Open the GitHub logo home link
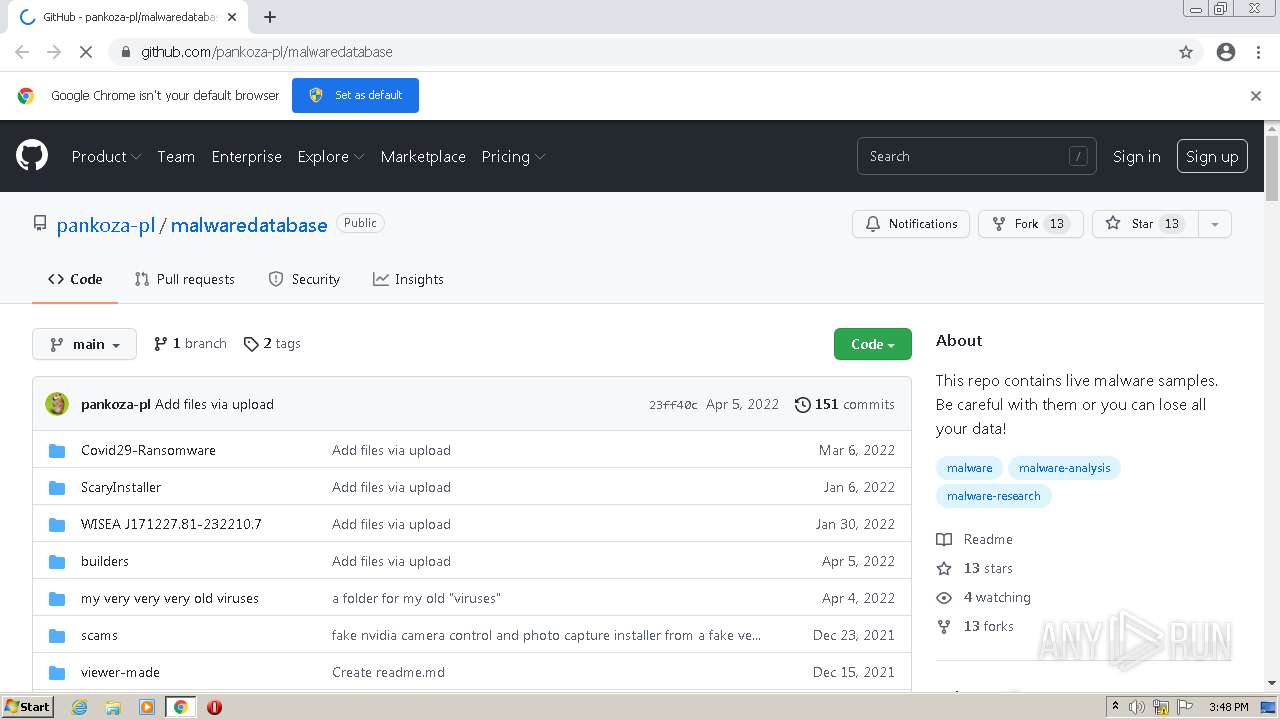 pyautogui.click(x=32, y=156)
